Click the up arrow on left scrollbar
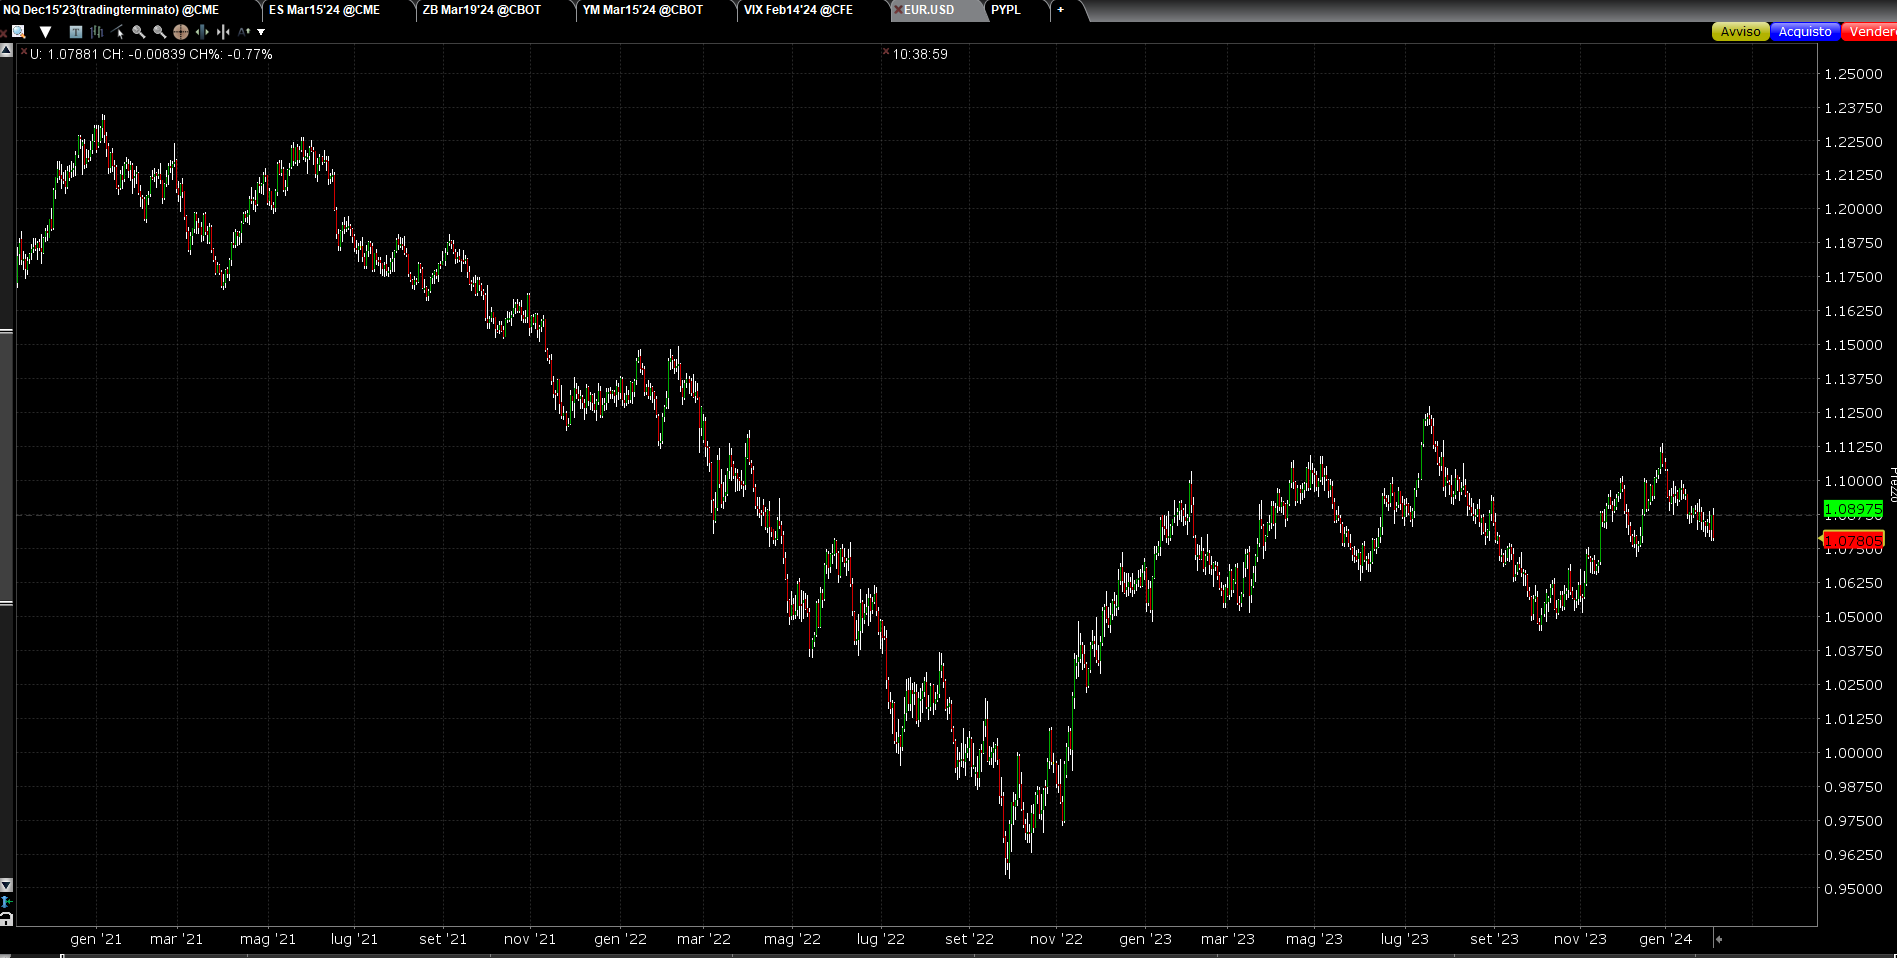The height and width of the screenshot is (958, 1897). click(x=6, y=50)
